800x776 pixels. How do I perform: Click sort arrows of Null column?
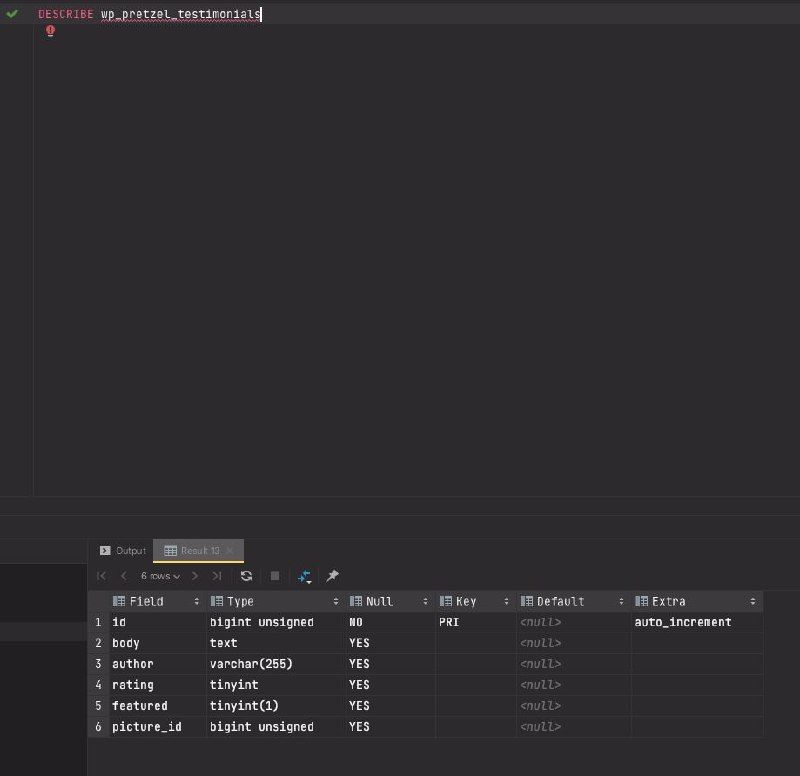click(425, 602)
